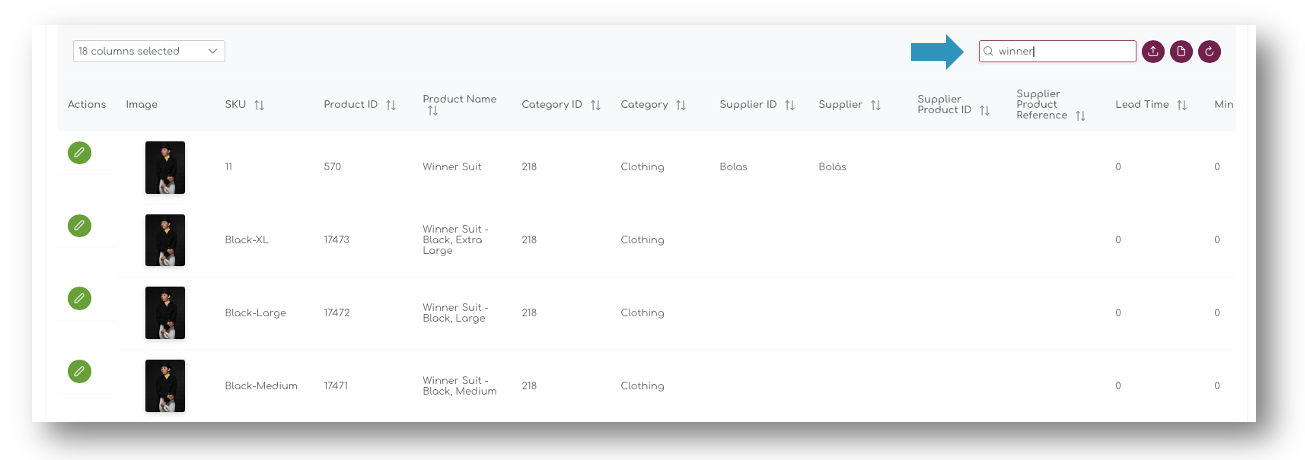Click the Black-XL product image

click(x=165, y=240)
